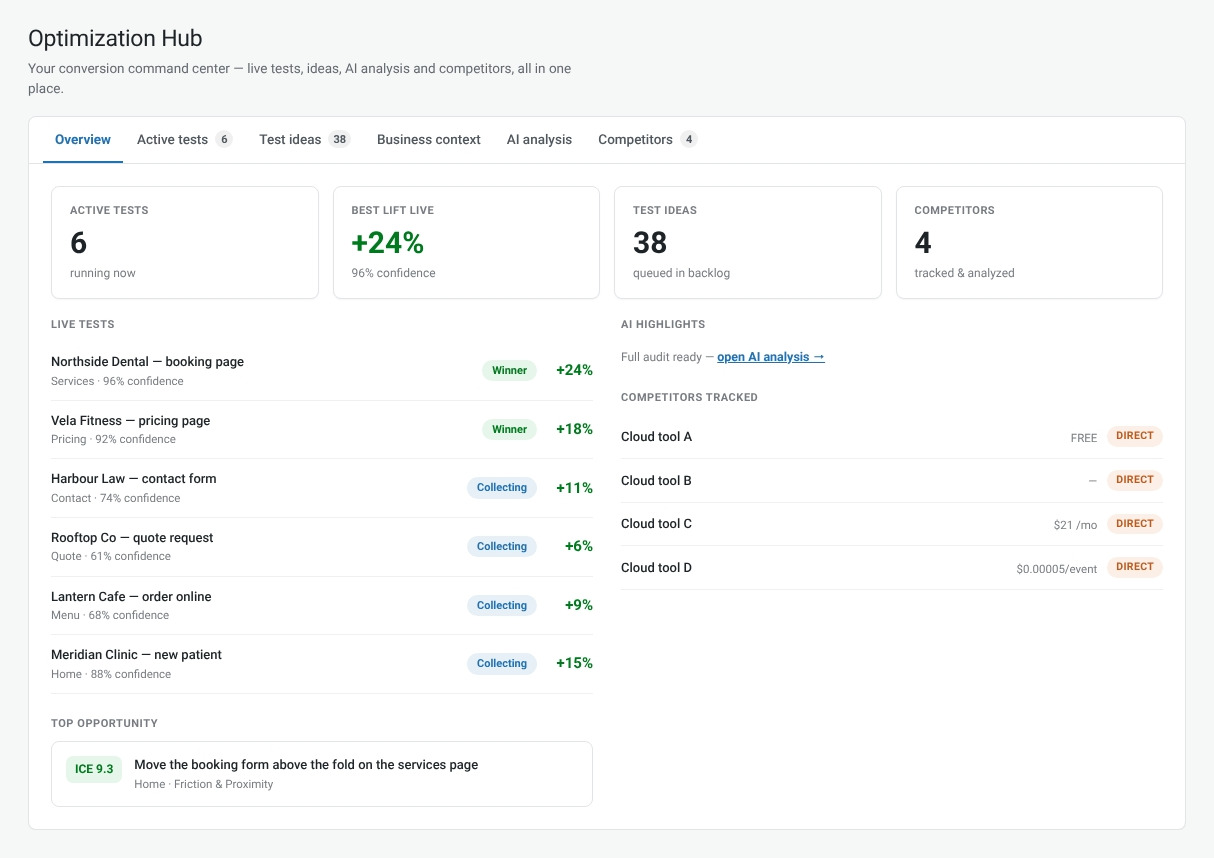Open Meridian Clinic — new patient test
Screen dimensions: 1214x858
[322, 664]
